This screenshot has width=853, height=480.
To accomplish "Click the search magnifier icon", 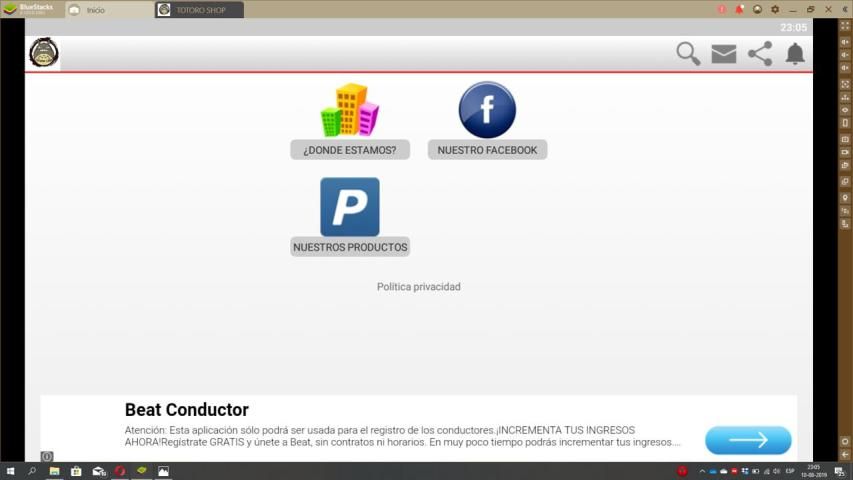I will [x=688, y=54].
